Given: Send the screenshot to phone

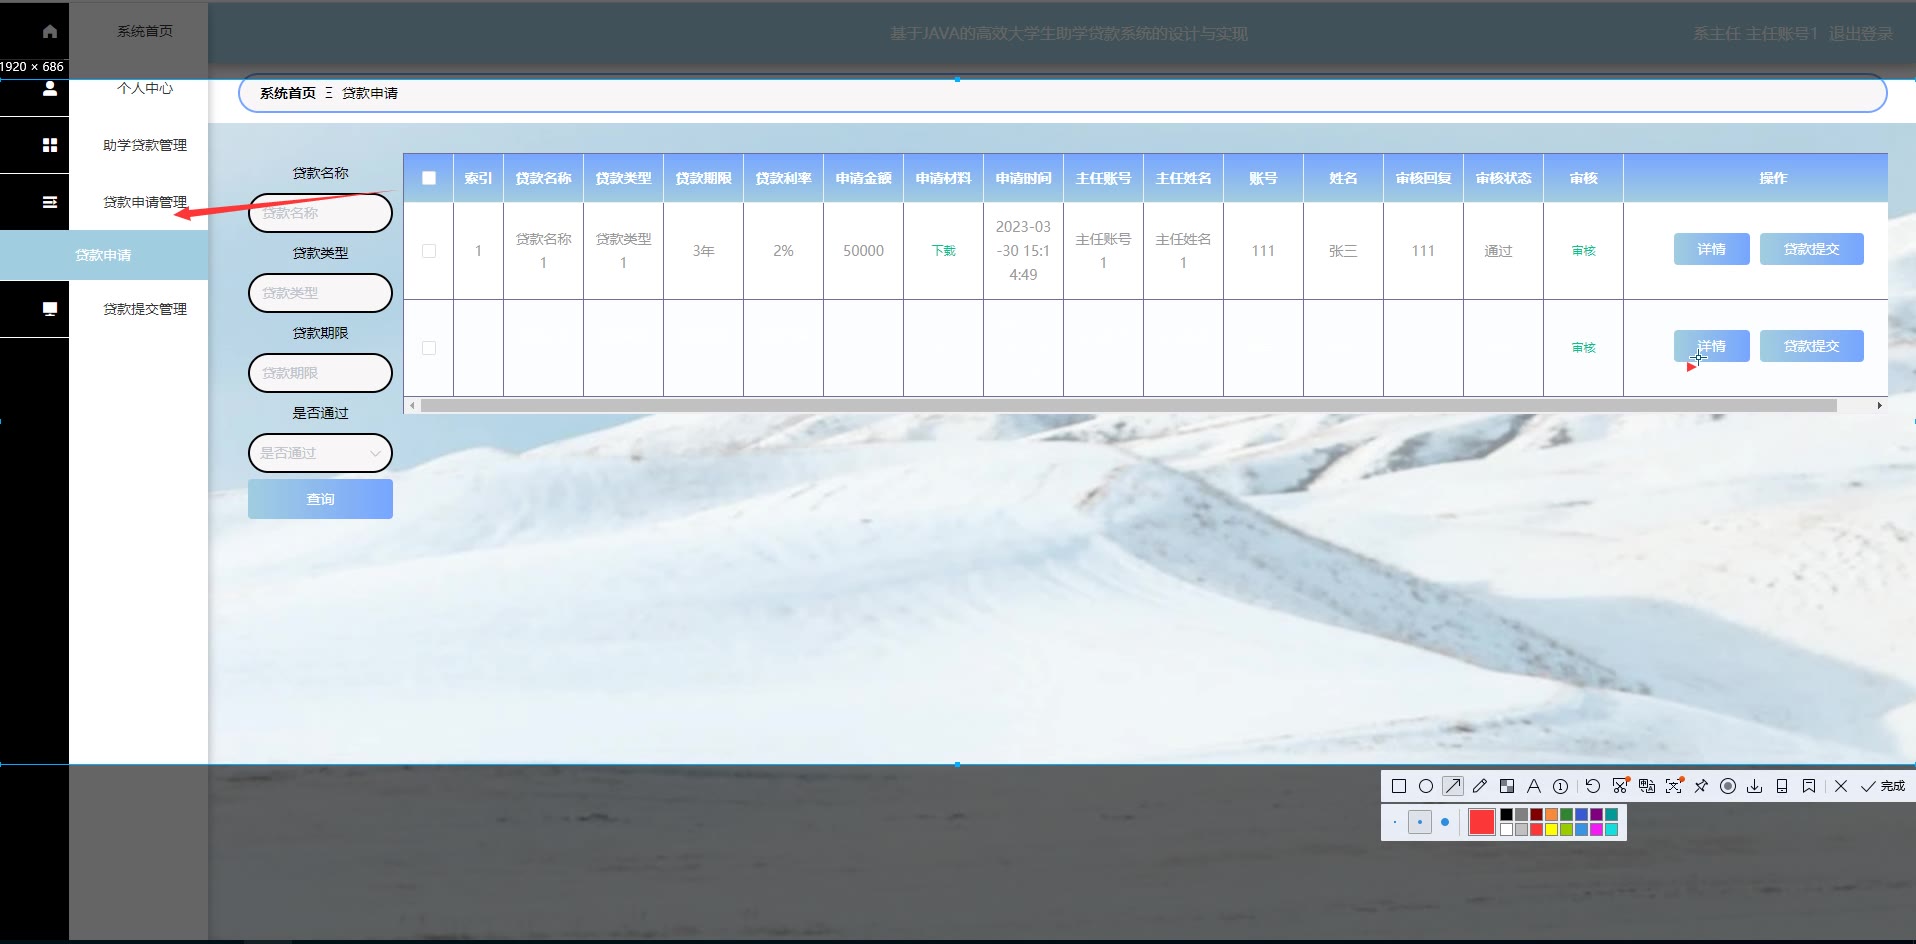Looking at the screenshot, I should pos(1782,786).
